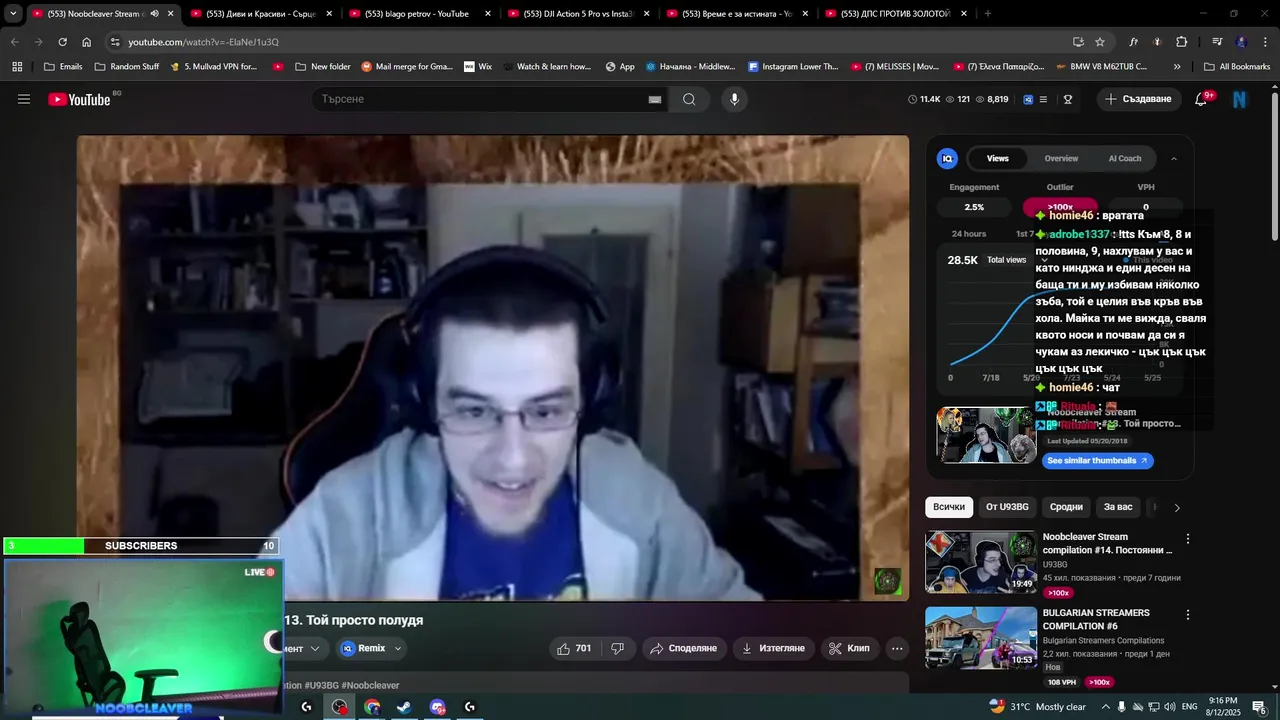Open Chrome from the taskbar
Image resolution: width=1280 pixels, height=720 pixels.
(x=372, y=707)
